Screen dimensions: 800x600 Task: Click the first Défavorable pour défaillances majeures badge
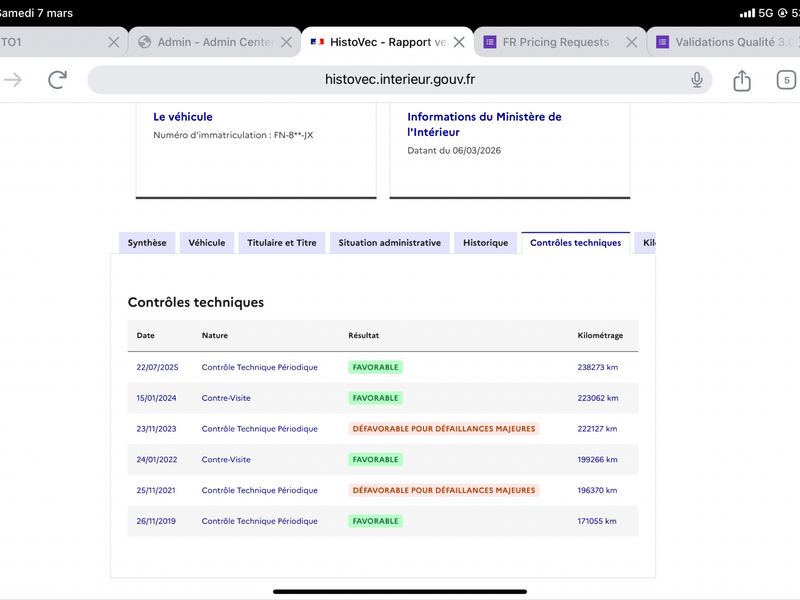click(x=443, y=429)
